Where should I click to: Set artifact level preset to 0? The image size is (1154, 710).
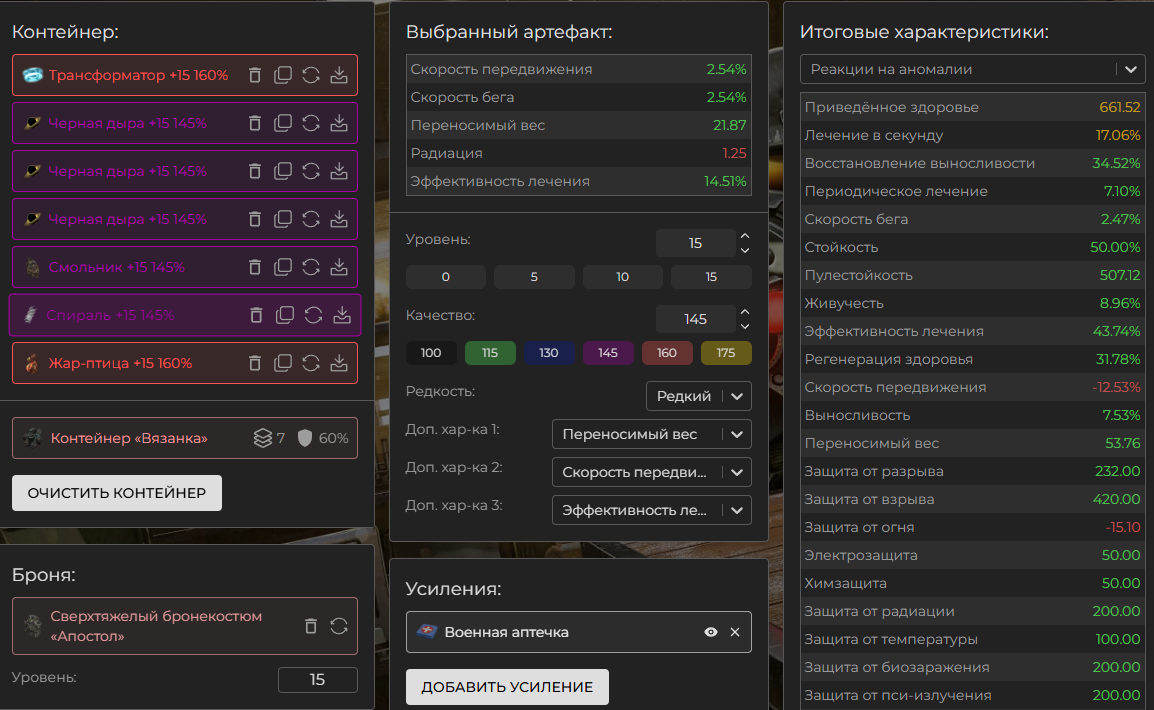(x=445, y=277)
